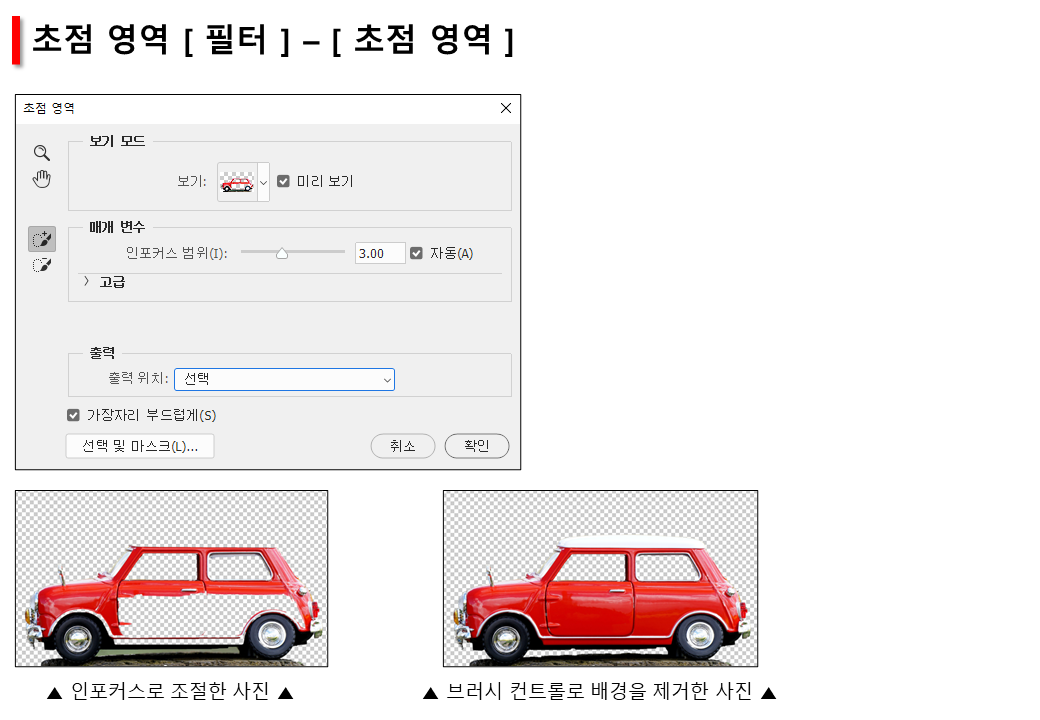Expand the 고급 section

coord(86,282)
